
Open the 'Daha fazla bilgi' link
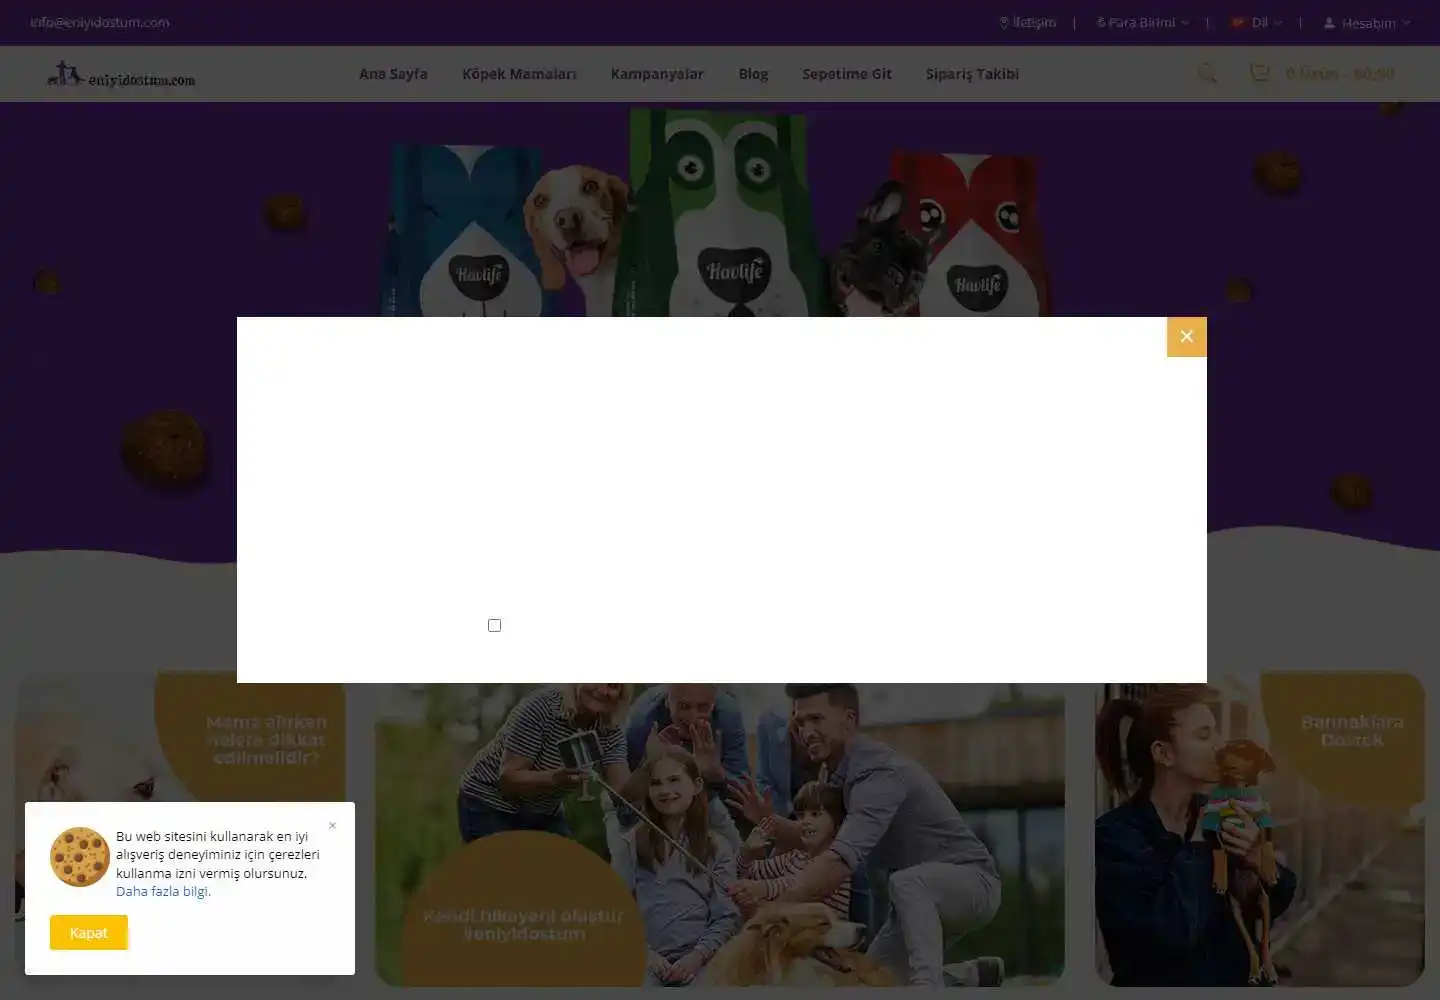click(x=163, y=891)
